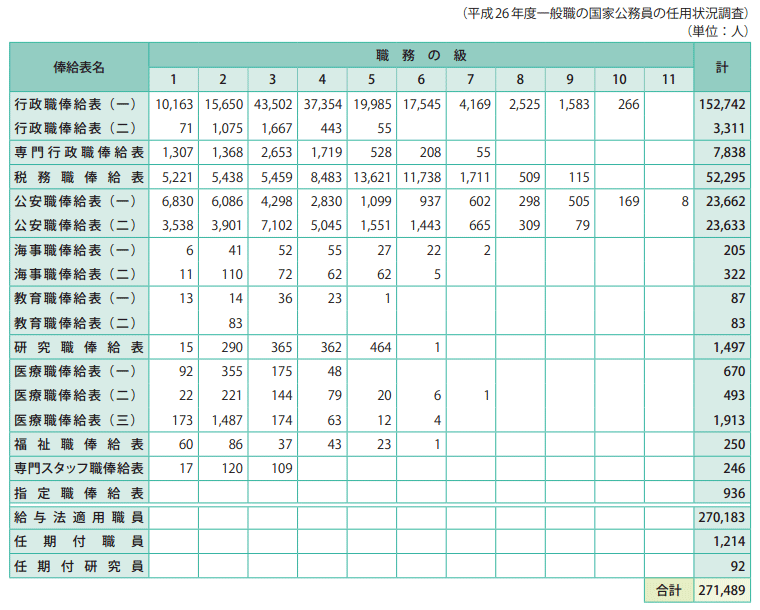Viewport: 760px width, 610px height.
Task: Click total value 1,214
Action: (728, 541)
